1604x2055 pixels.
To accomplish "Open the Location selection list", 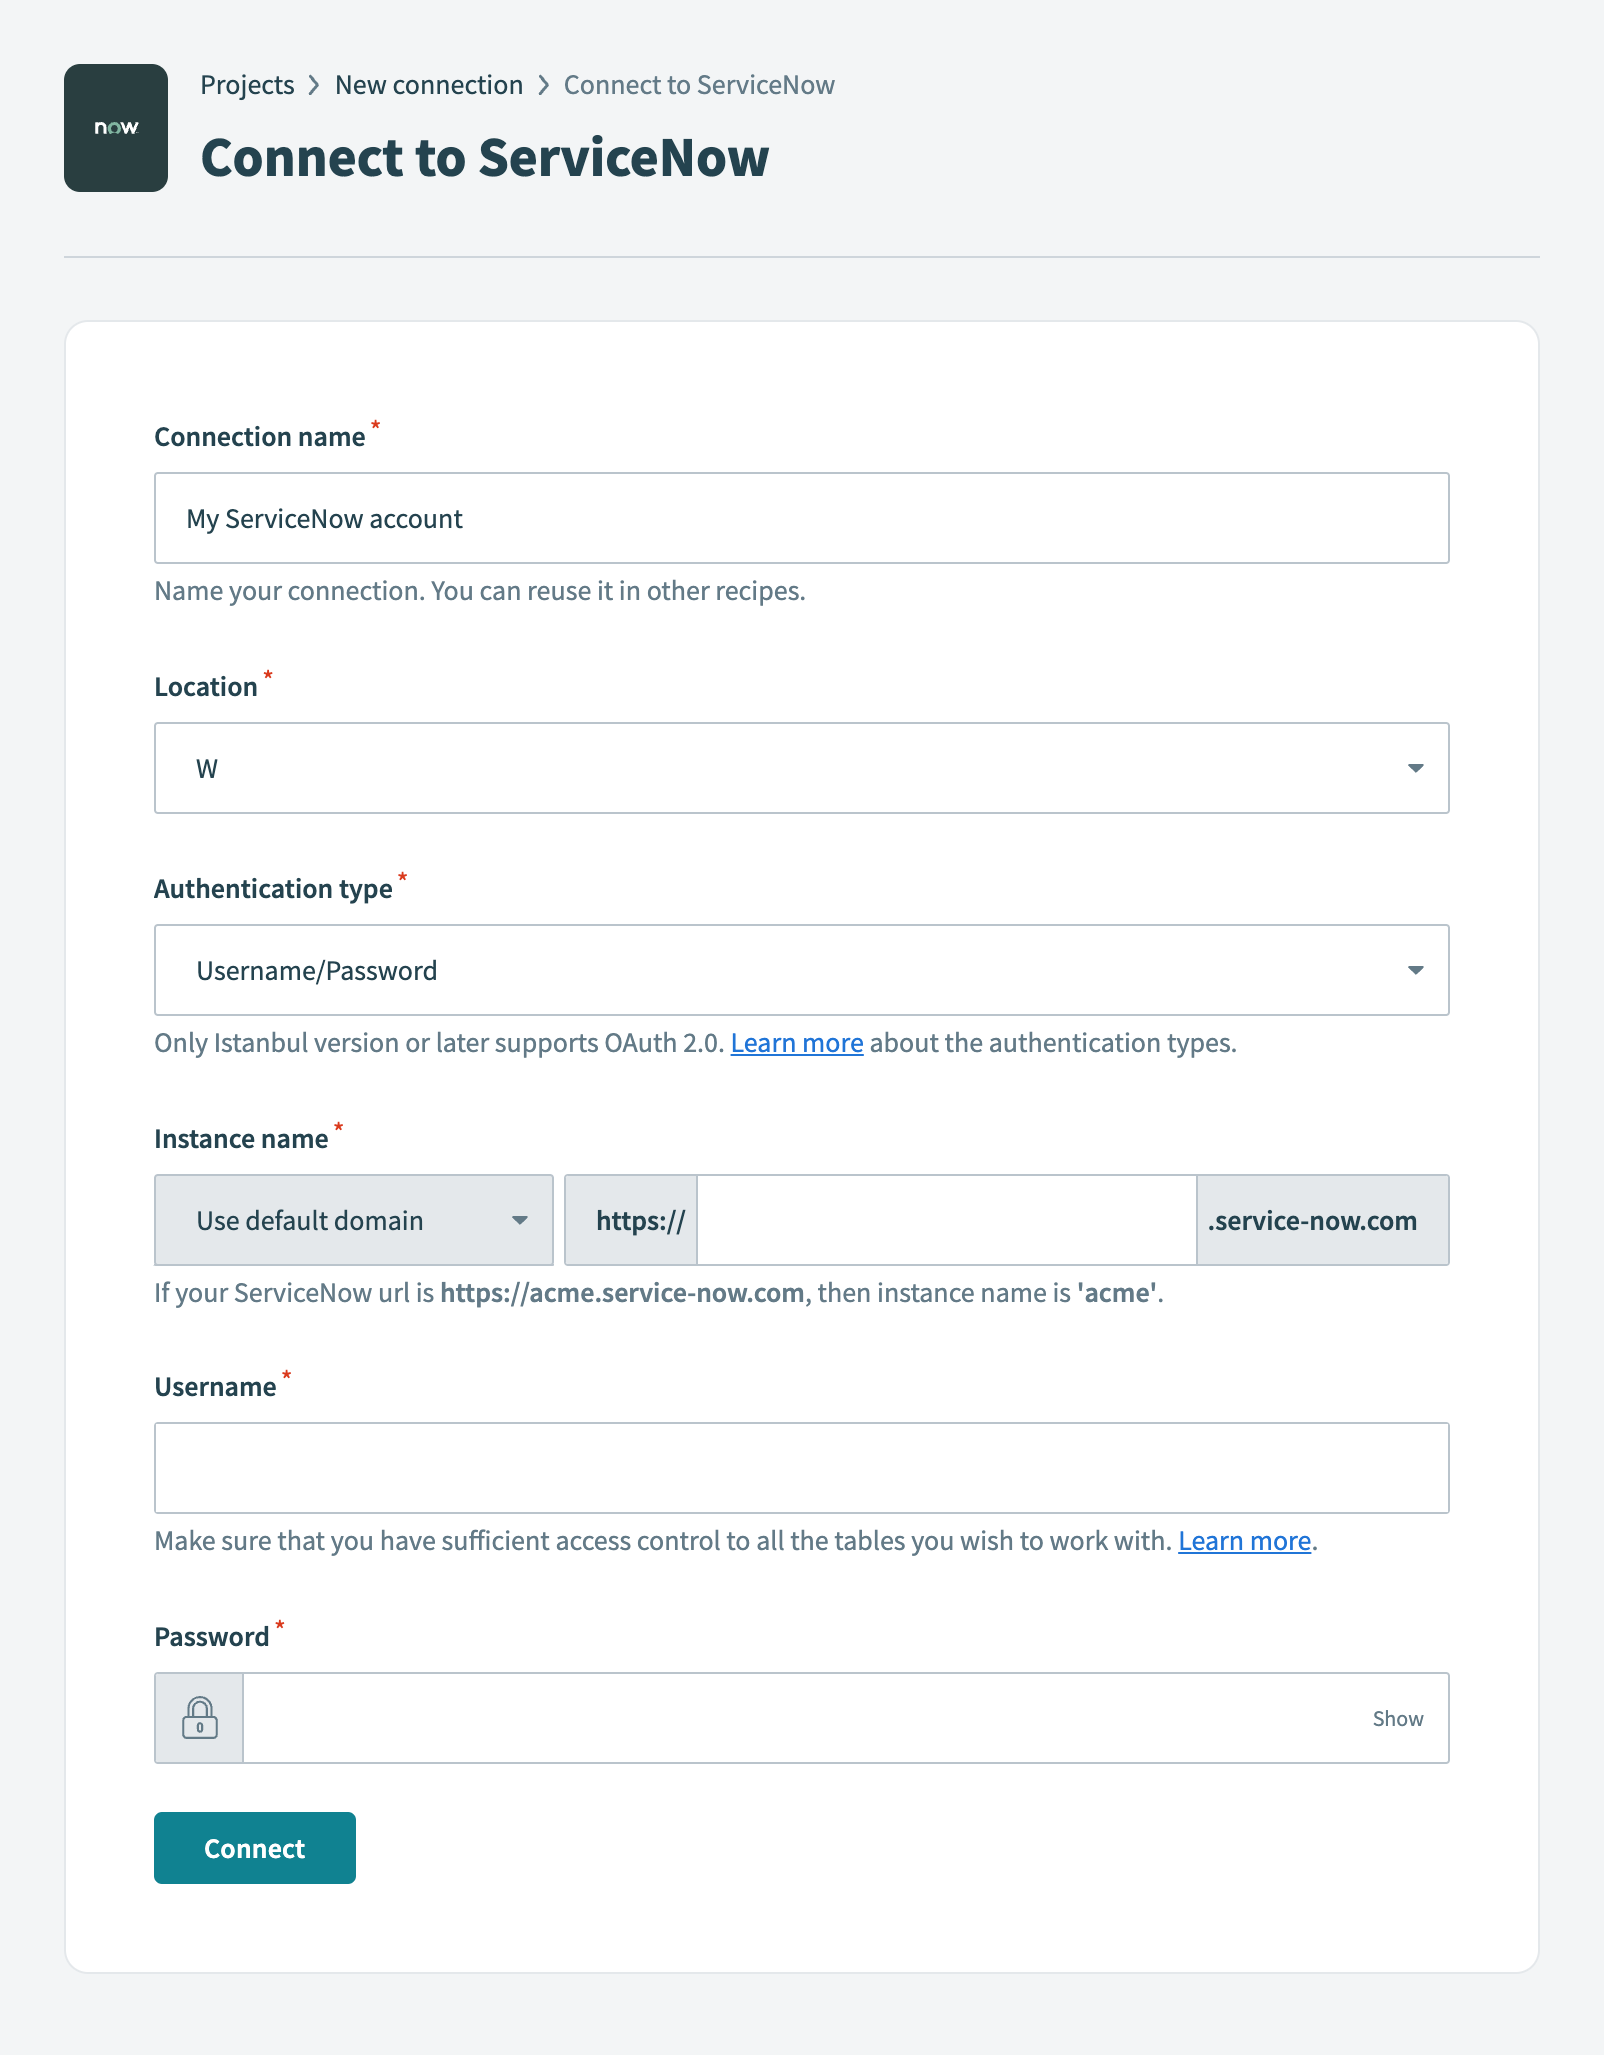I will tap(800, 768).
